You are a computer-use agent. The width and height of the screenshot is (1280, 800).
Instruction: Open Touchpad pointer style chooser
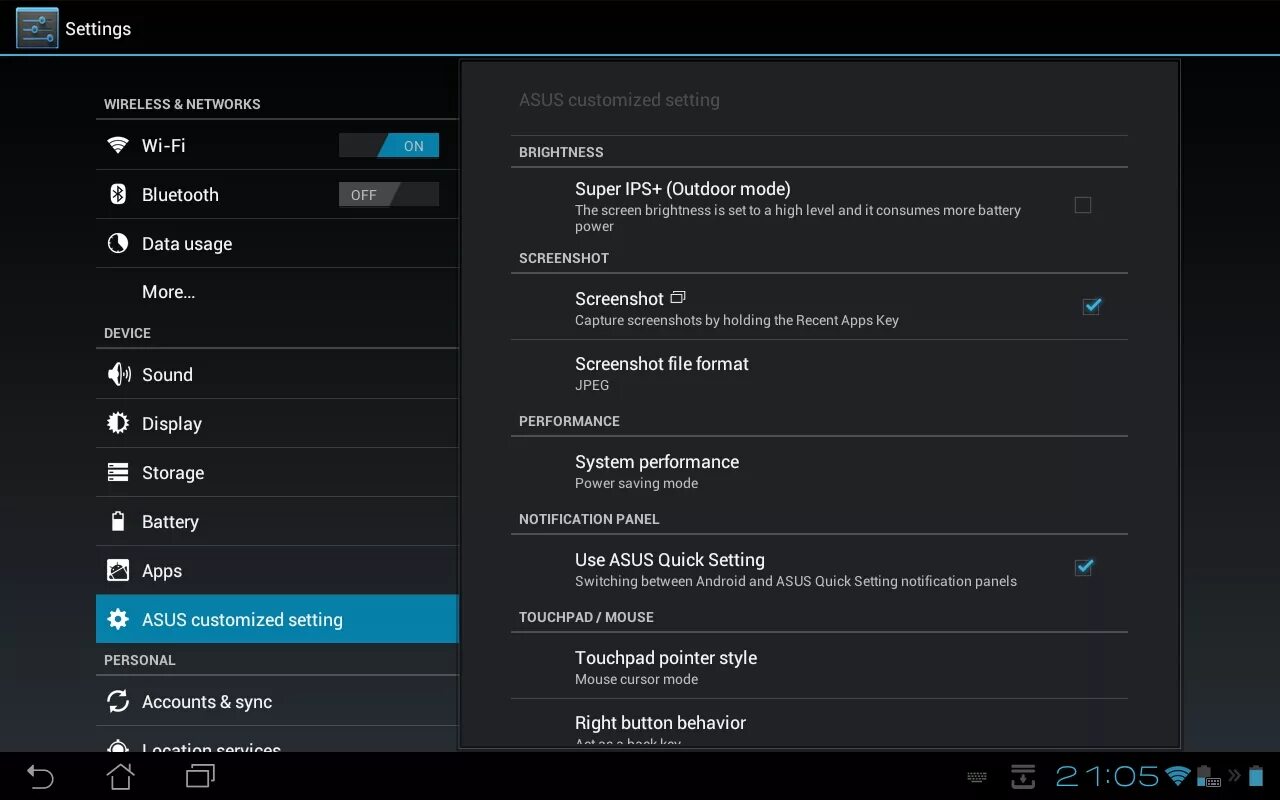tap(819, 667)
